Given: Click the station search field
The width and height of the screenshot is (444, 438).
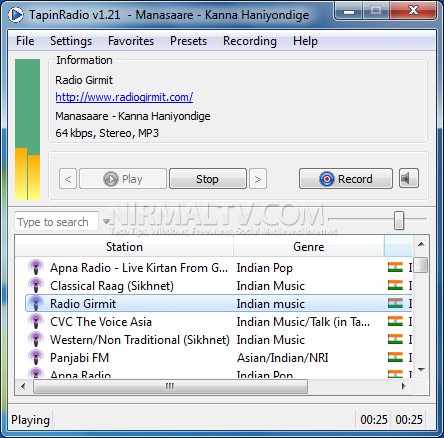Looking at the screenshot, I should (x=56, y=222).
